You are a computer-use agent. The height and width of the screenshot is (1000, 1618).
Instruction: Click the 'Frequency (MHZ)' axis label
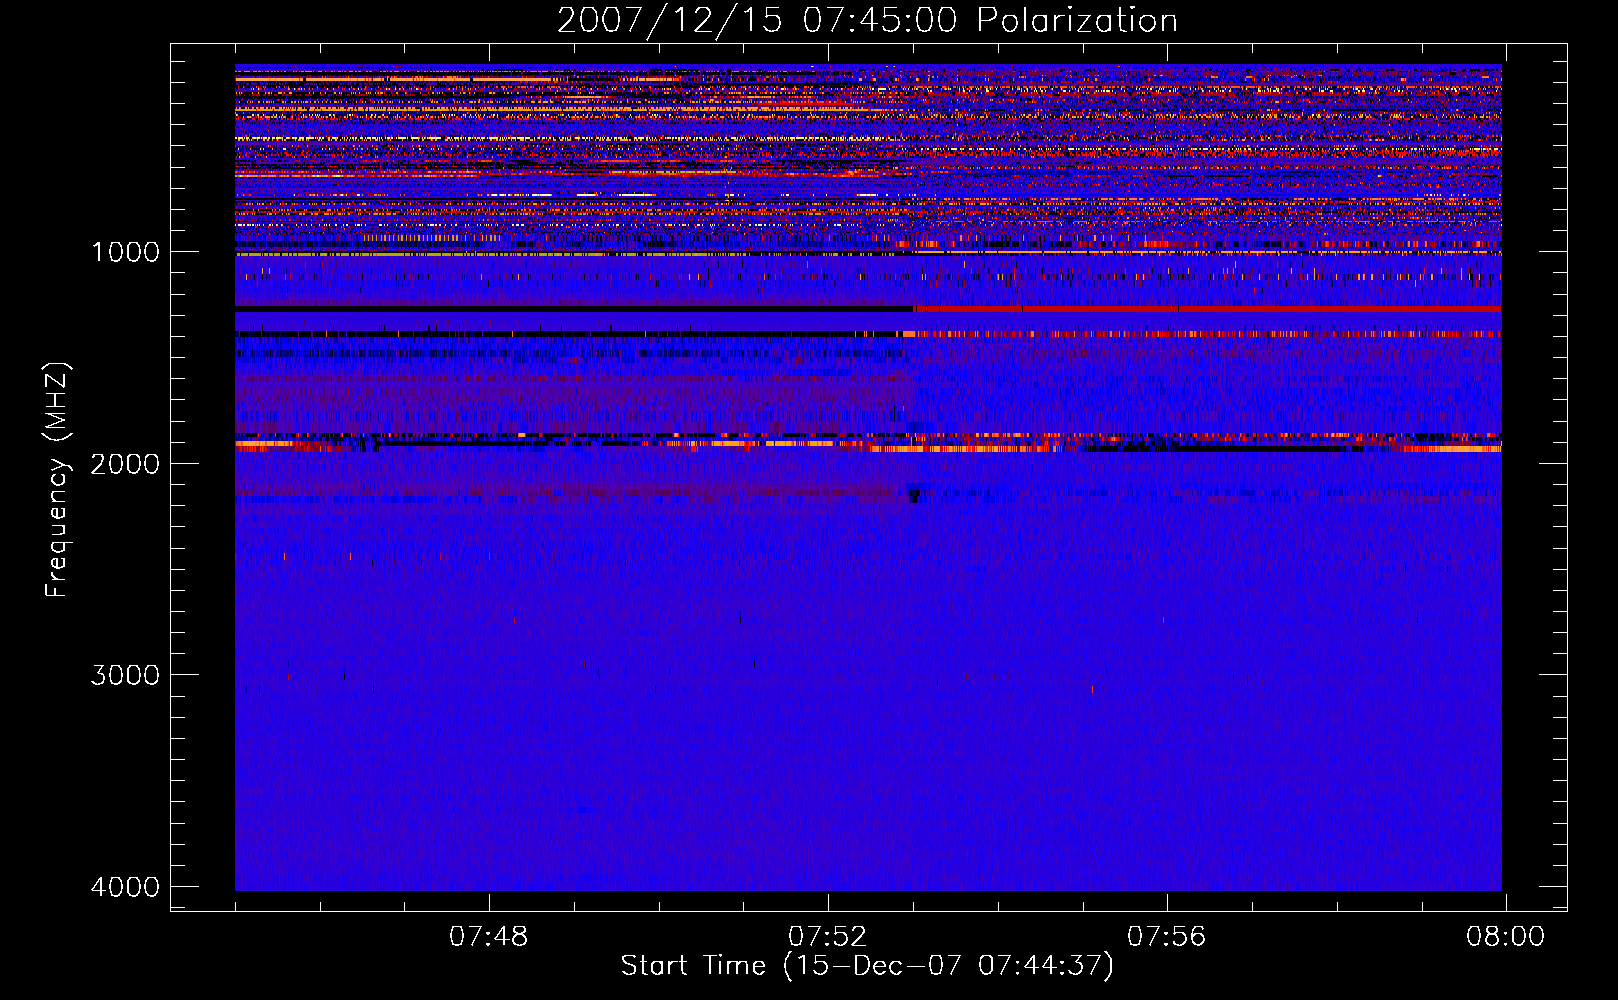click(58, 480)
